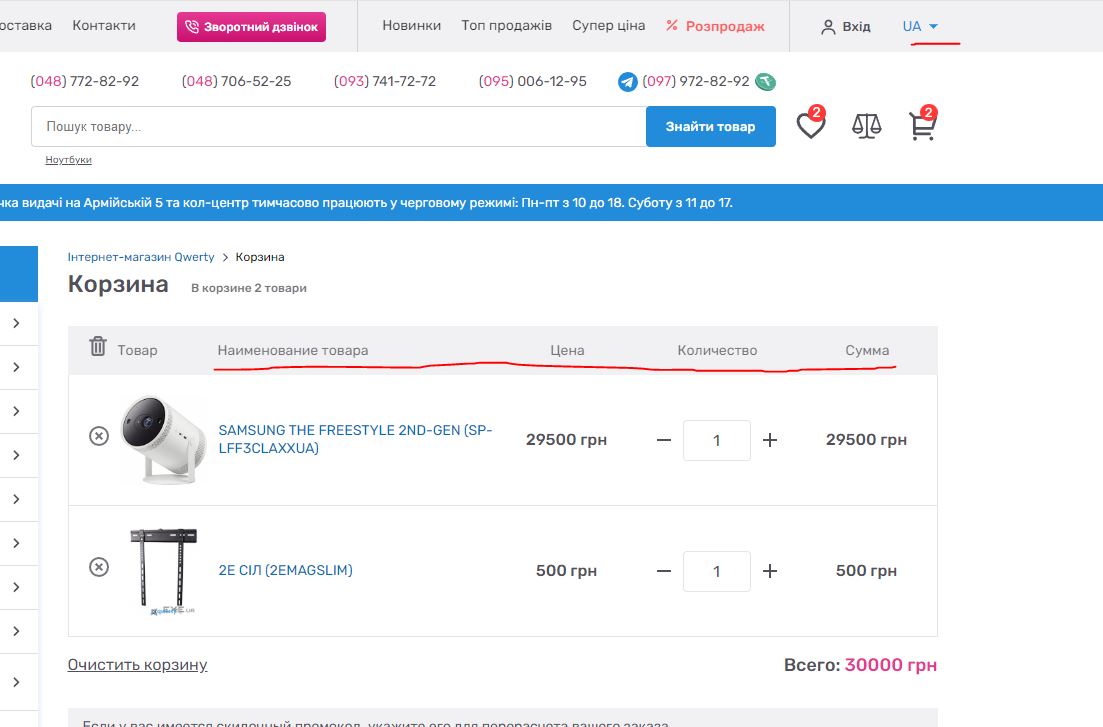This screenshot has width=1103, height=727.
Task: Open the shopping cart icon
Action: click(x=921, y=126)
